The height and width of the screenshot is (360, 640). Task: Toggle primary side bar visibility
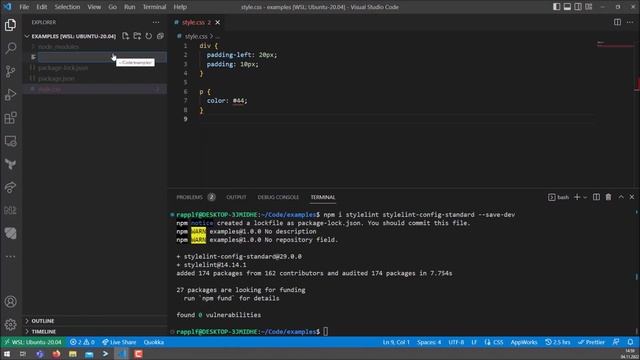[x=556, y=7]
